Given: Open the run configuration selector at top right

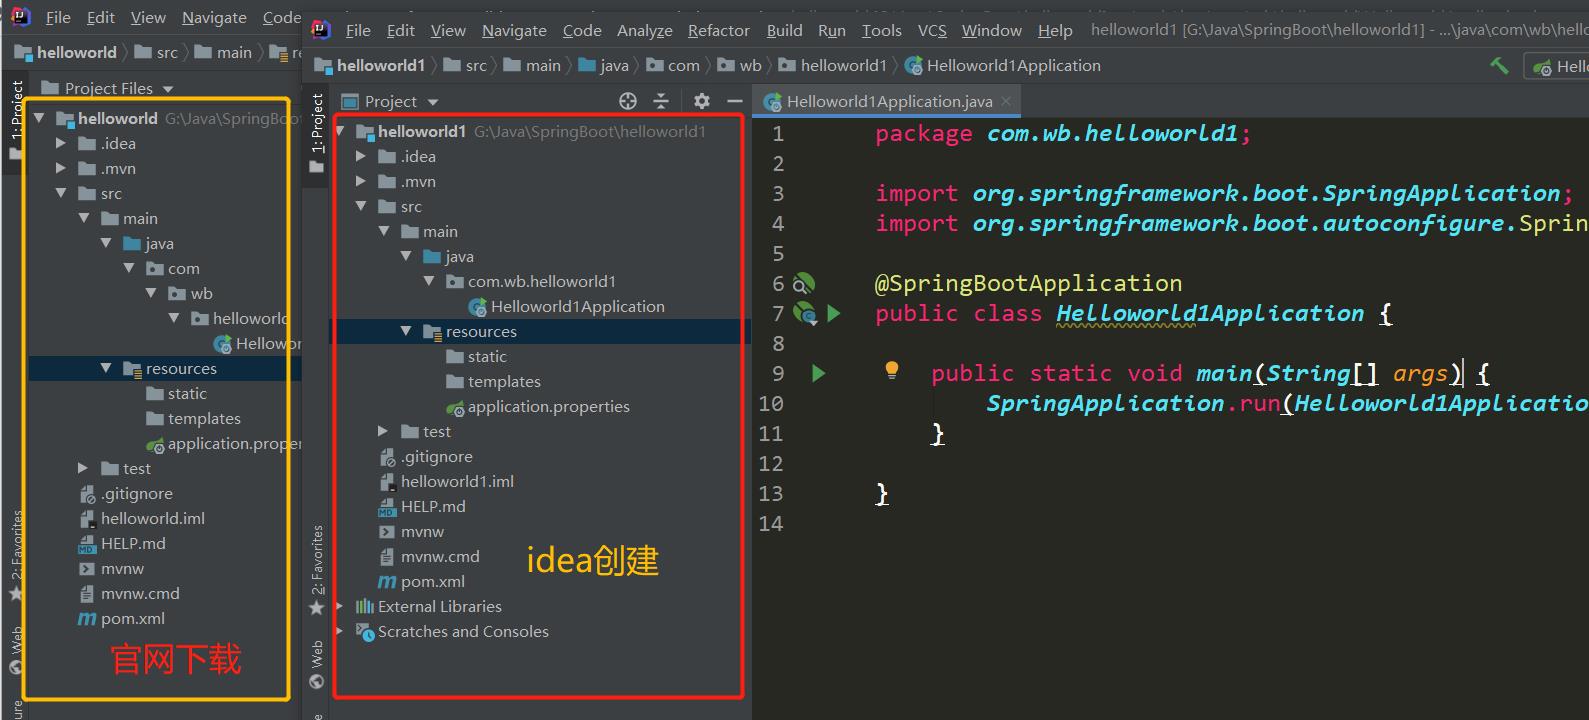Looking at the screenshot, I should [1558, 66].
